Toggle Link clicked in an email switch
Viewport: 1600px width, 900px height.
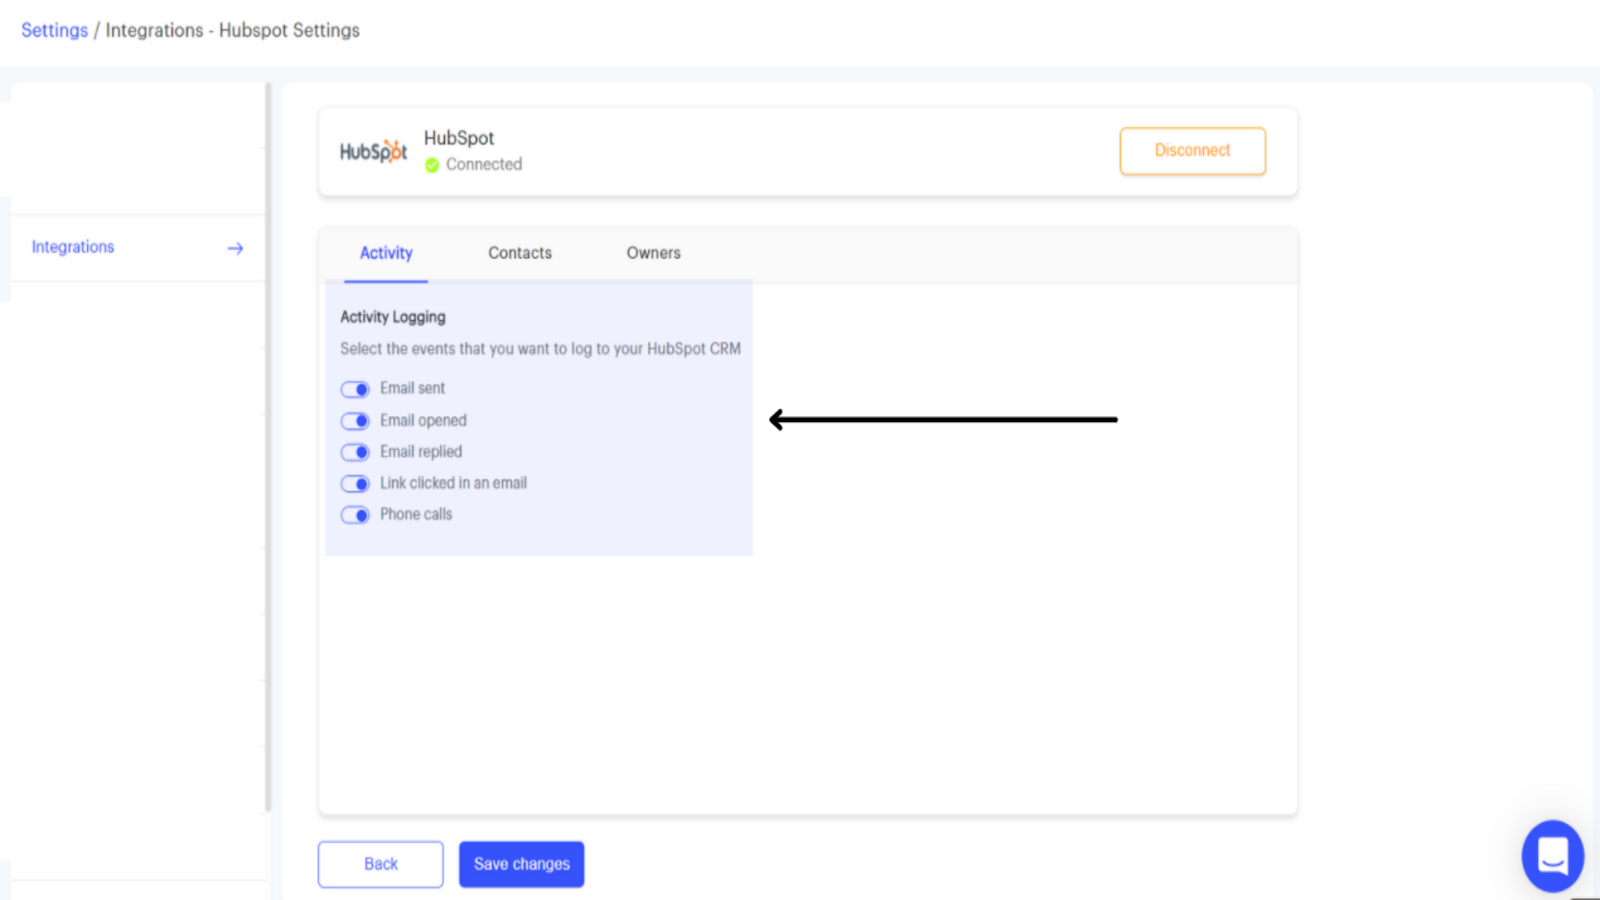[x=355, y=484]
